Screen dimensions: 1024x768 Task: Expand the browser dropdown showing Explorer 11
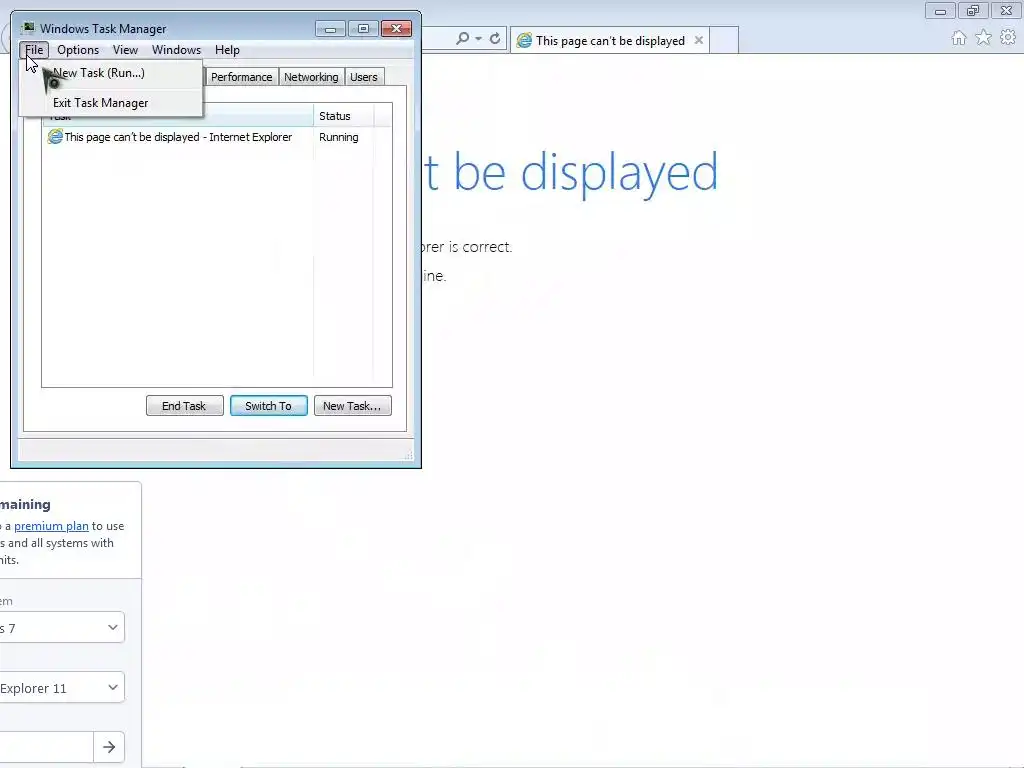point(61,687)
